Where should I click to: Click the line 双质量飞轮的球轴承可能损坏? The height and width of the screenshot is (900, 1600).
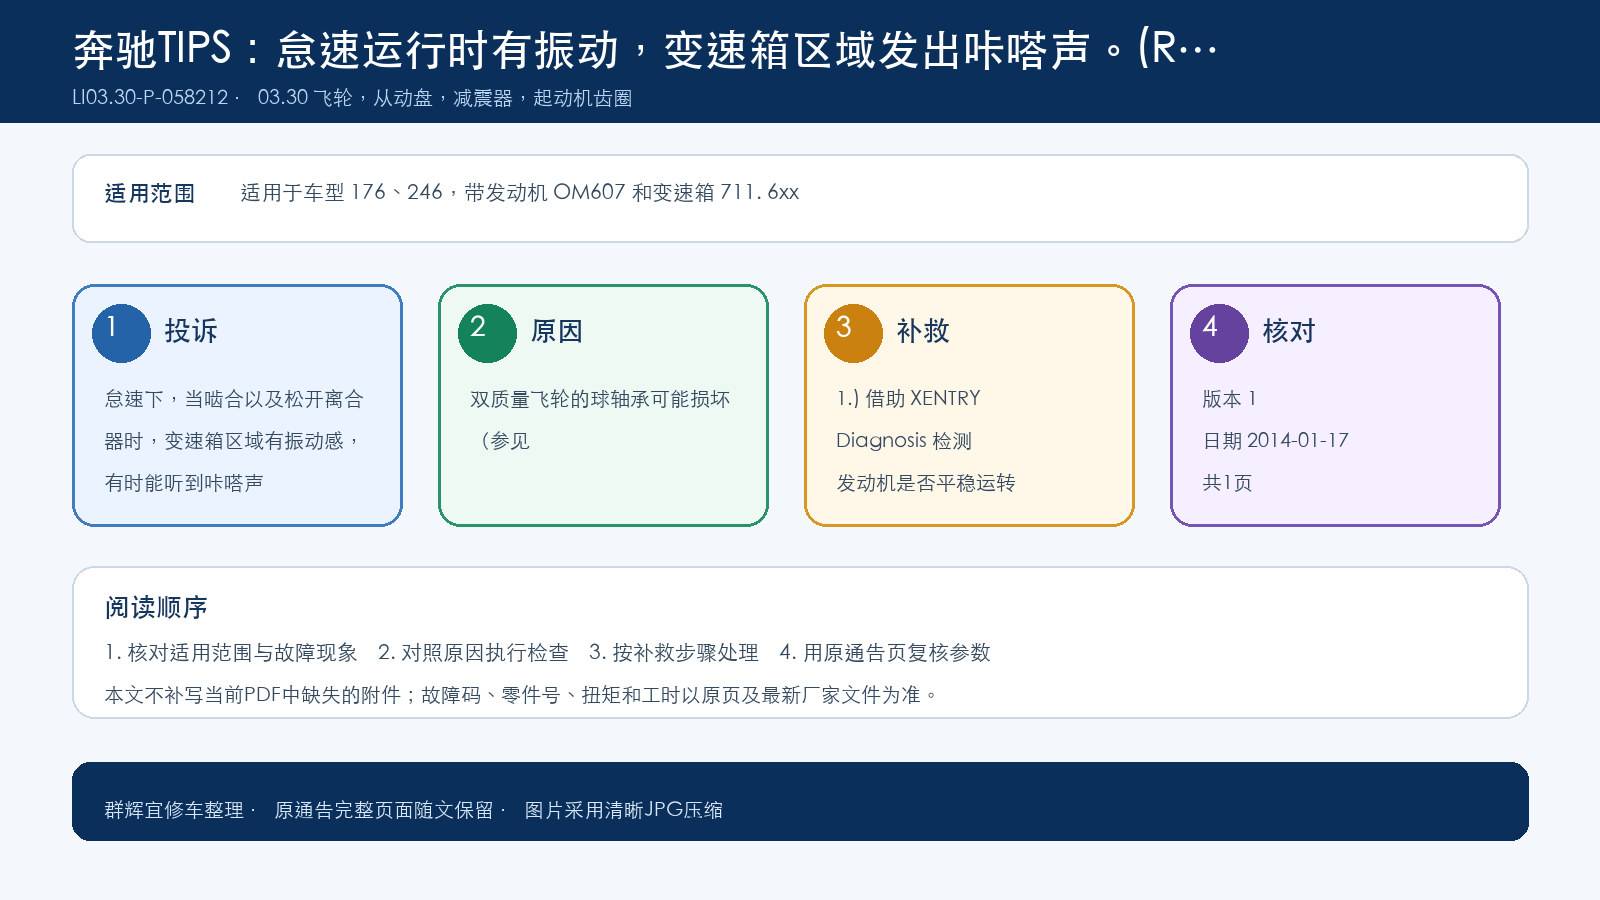click(x=600, y=399)
